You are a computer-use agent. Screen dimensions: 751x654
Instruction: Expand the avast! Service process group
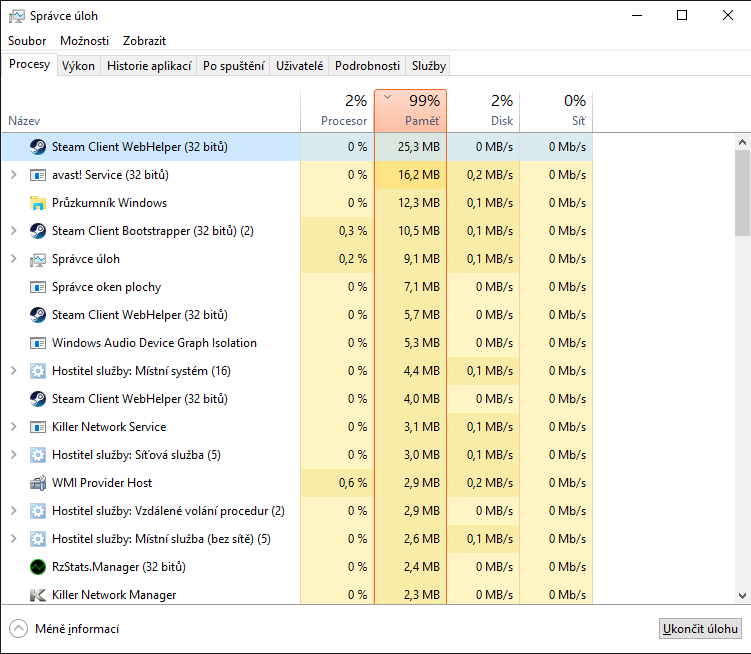point(13,175)
